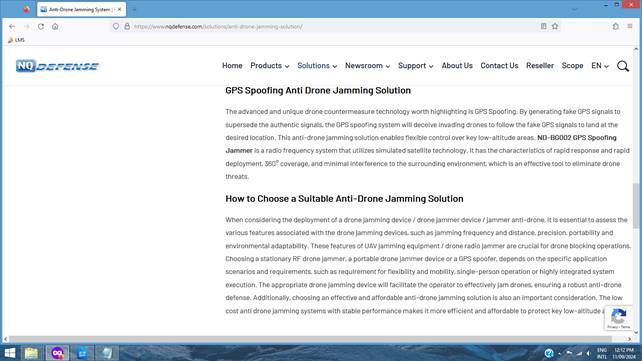This screenshot has height=361, width=642.
Task: Click the GPS Spoofing Anti Drone Jamming heading
Action: [318, 90]
